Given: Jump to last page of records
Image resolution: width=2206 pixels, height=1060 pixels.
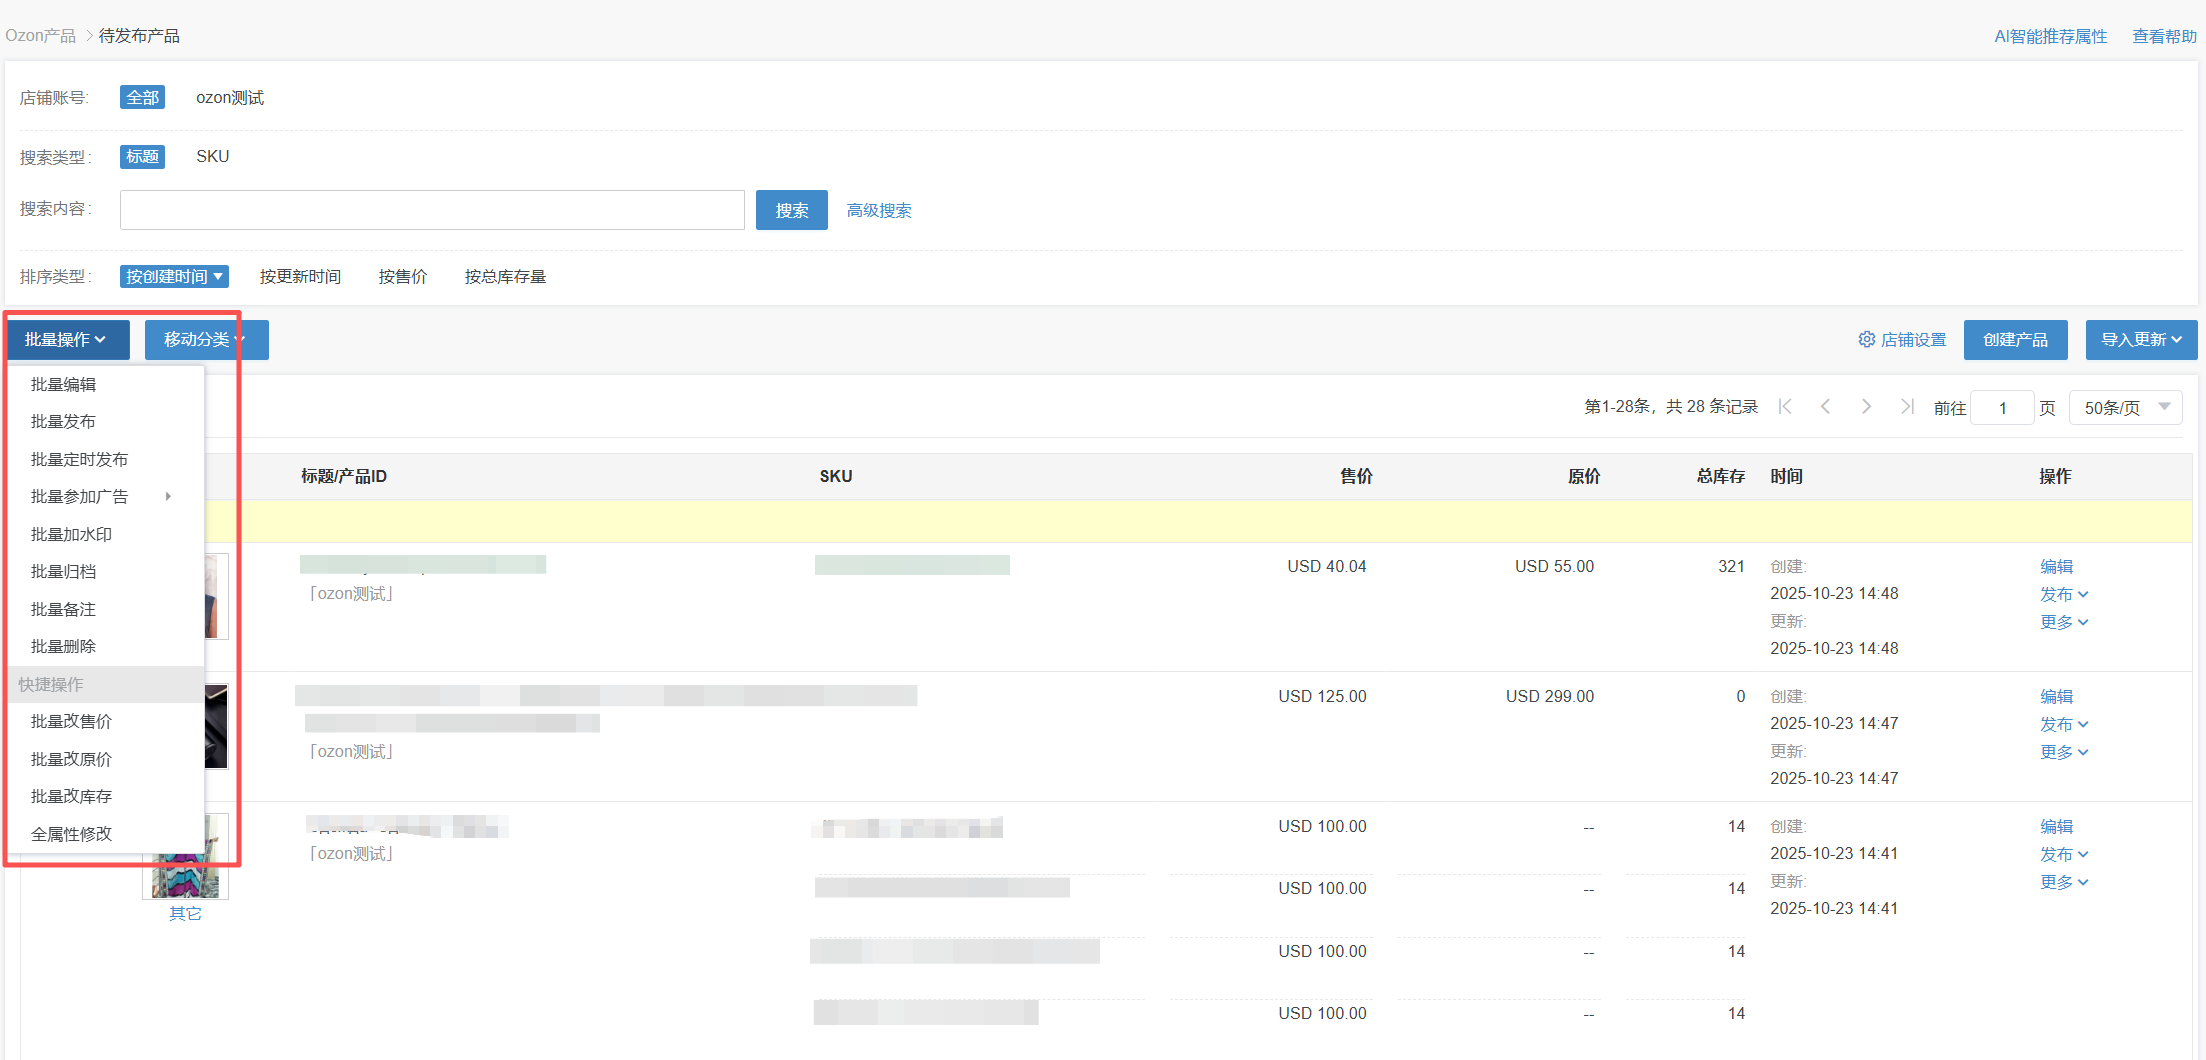Looking at the screenshot, I should [1907, 407].
